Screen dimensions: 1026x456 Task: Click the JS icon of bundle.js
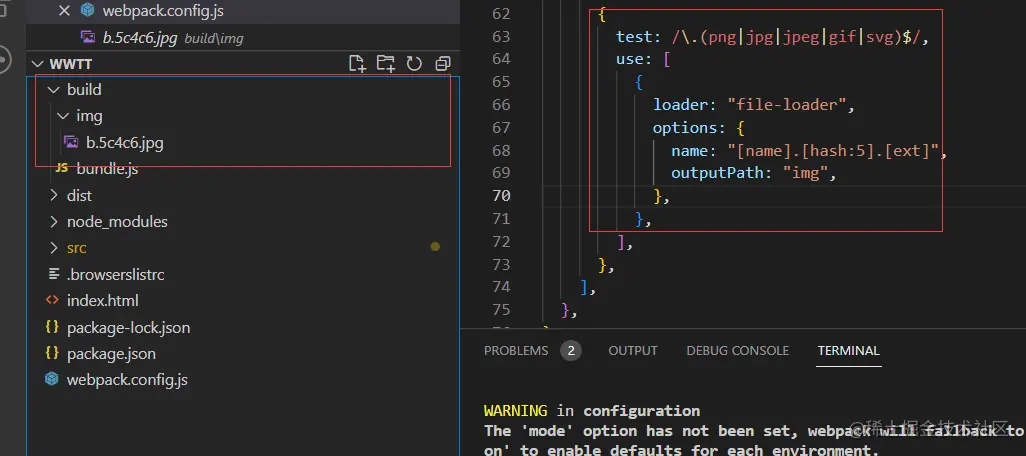(x=62, y=168)
